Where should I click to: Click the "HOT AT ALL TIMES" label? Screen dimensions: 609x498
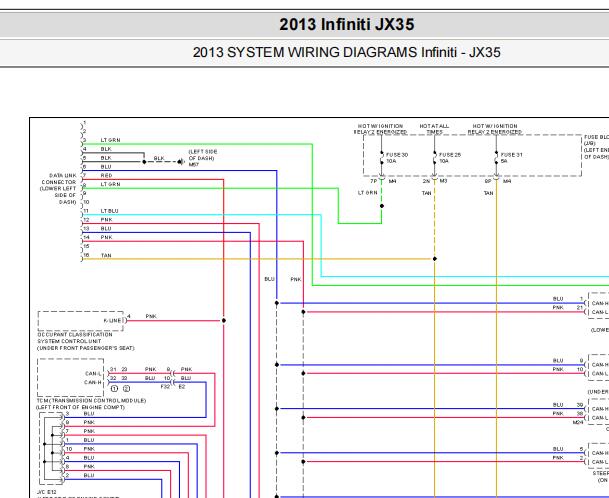click(x=434, y=129)
